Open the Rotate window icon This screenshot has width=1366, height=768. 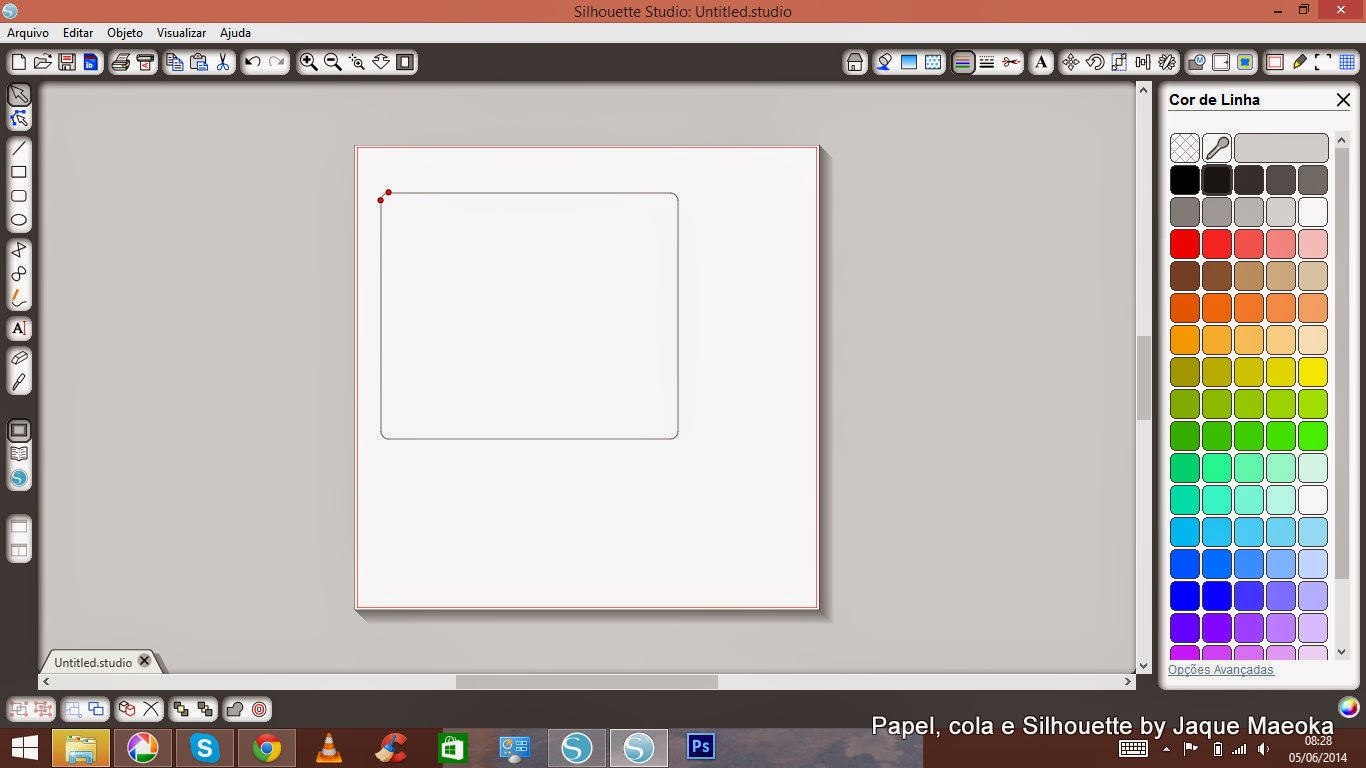(x=1095, y=62)
